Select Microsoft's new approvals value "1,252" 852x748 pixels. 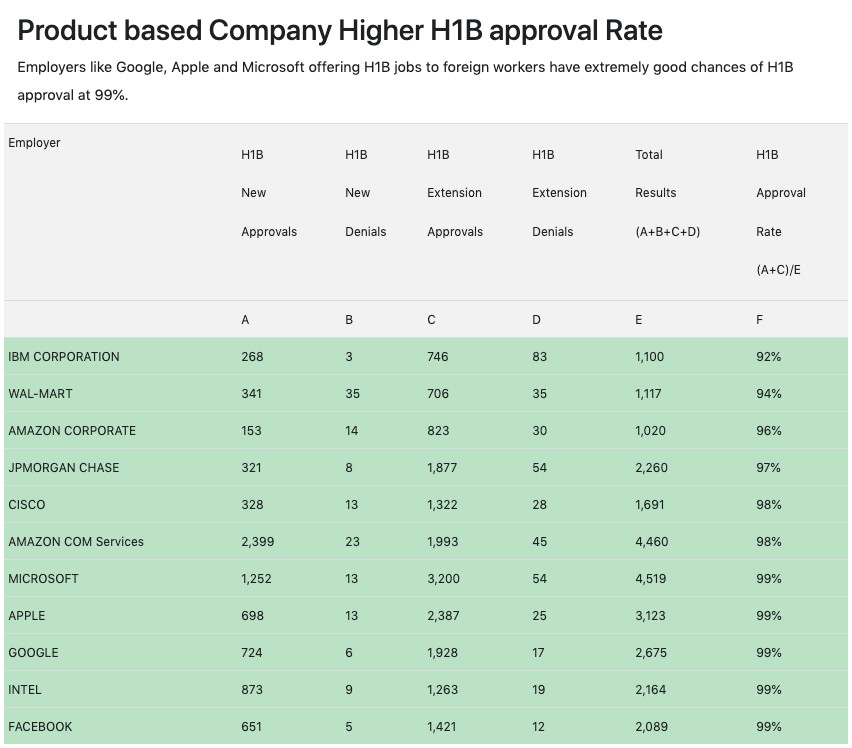pos(256,579)
